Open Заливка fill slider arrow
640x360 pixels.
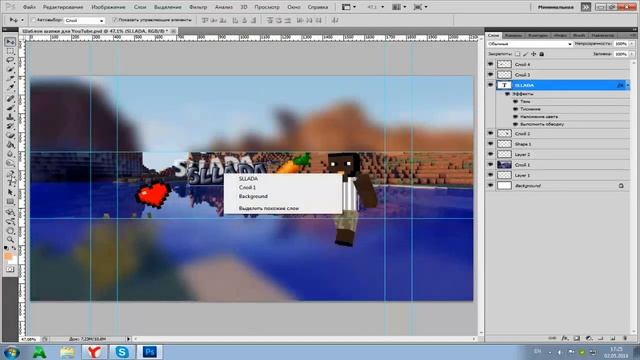pyautogui.click(x=632, y=54)
